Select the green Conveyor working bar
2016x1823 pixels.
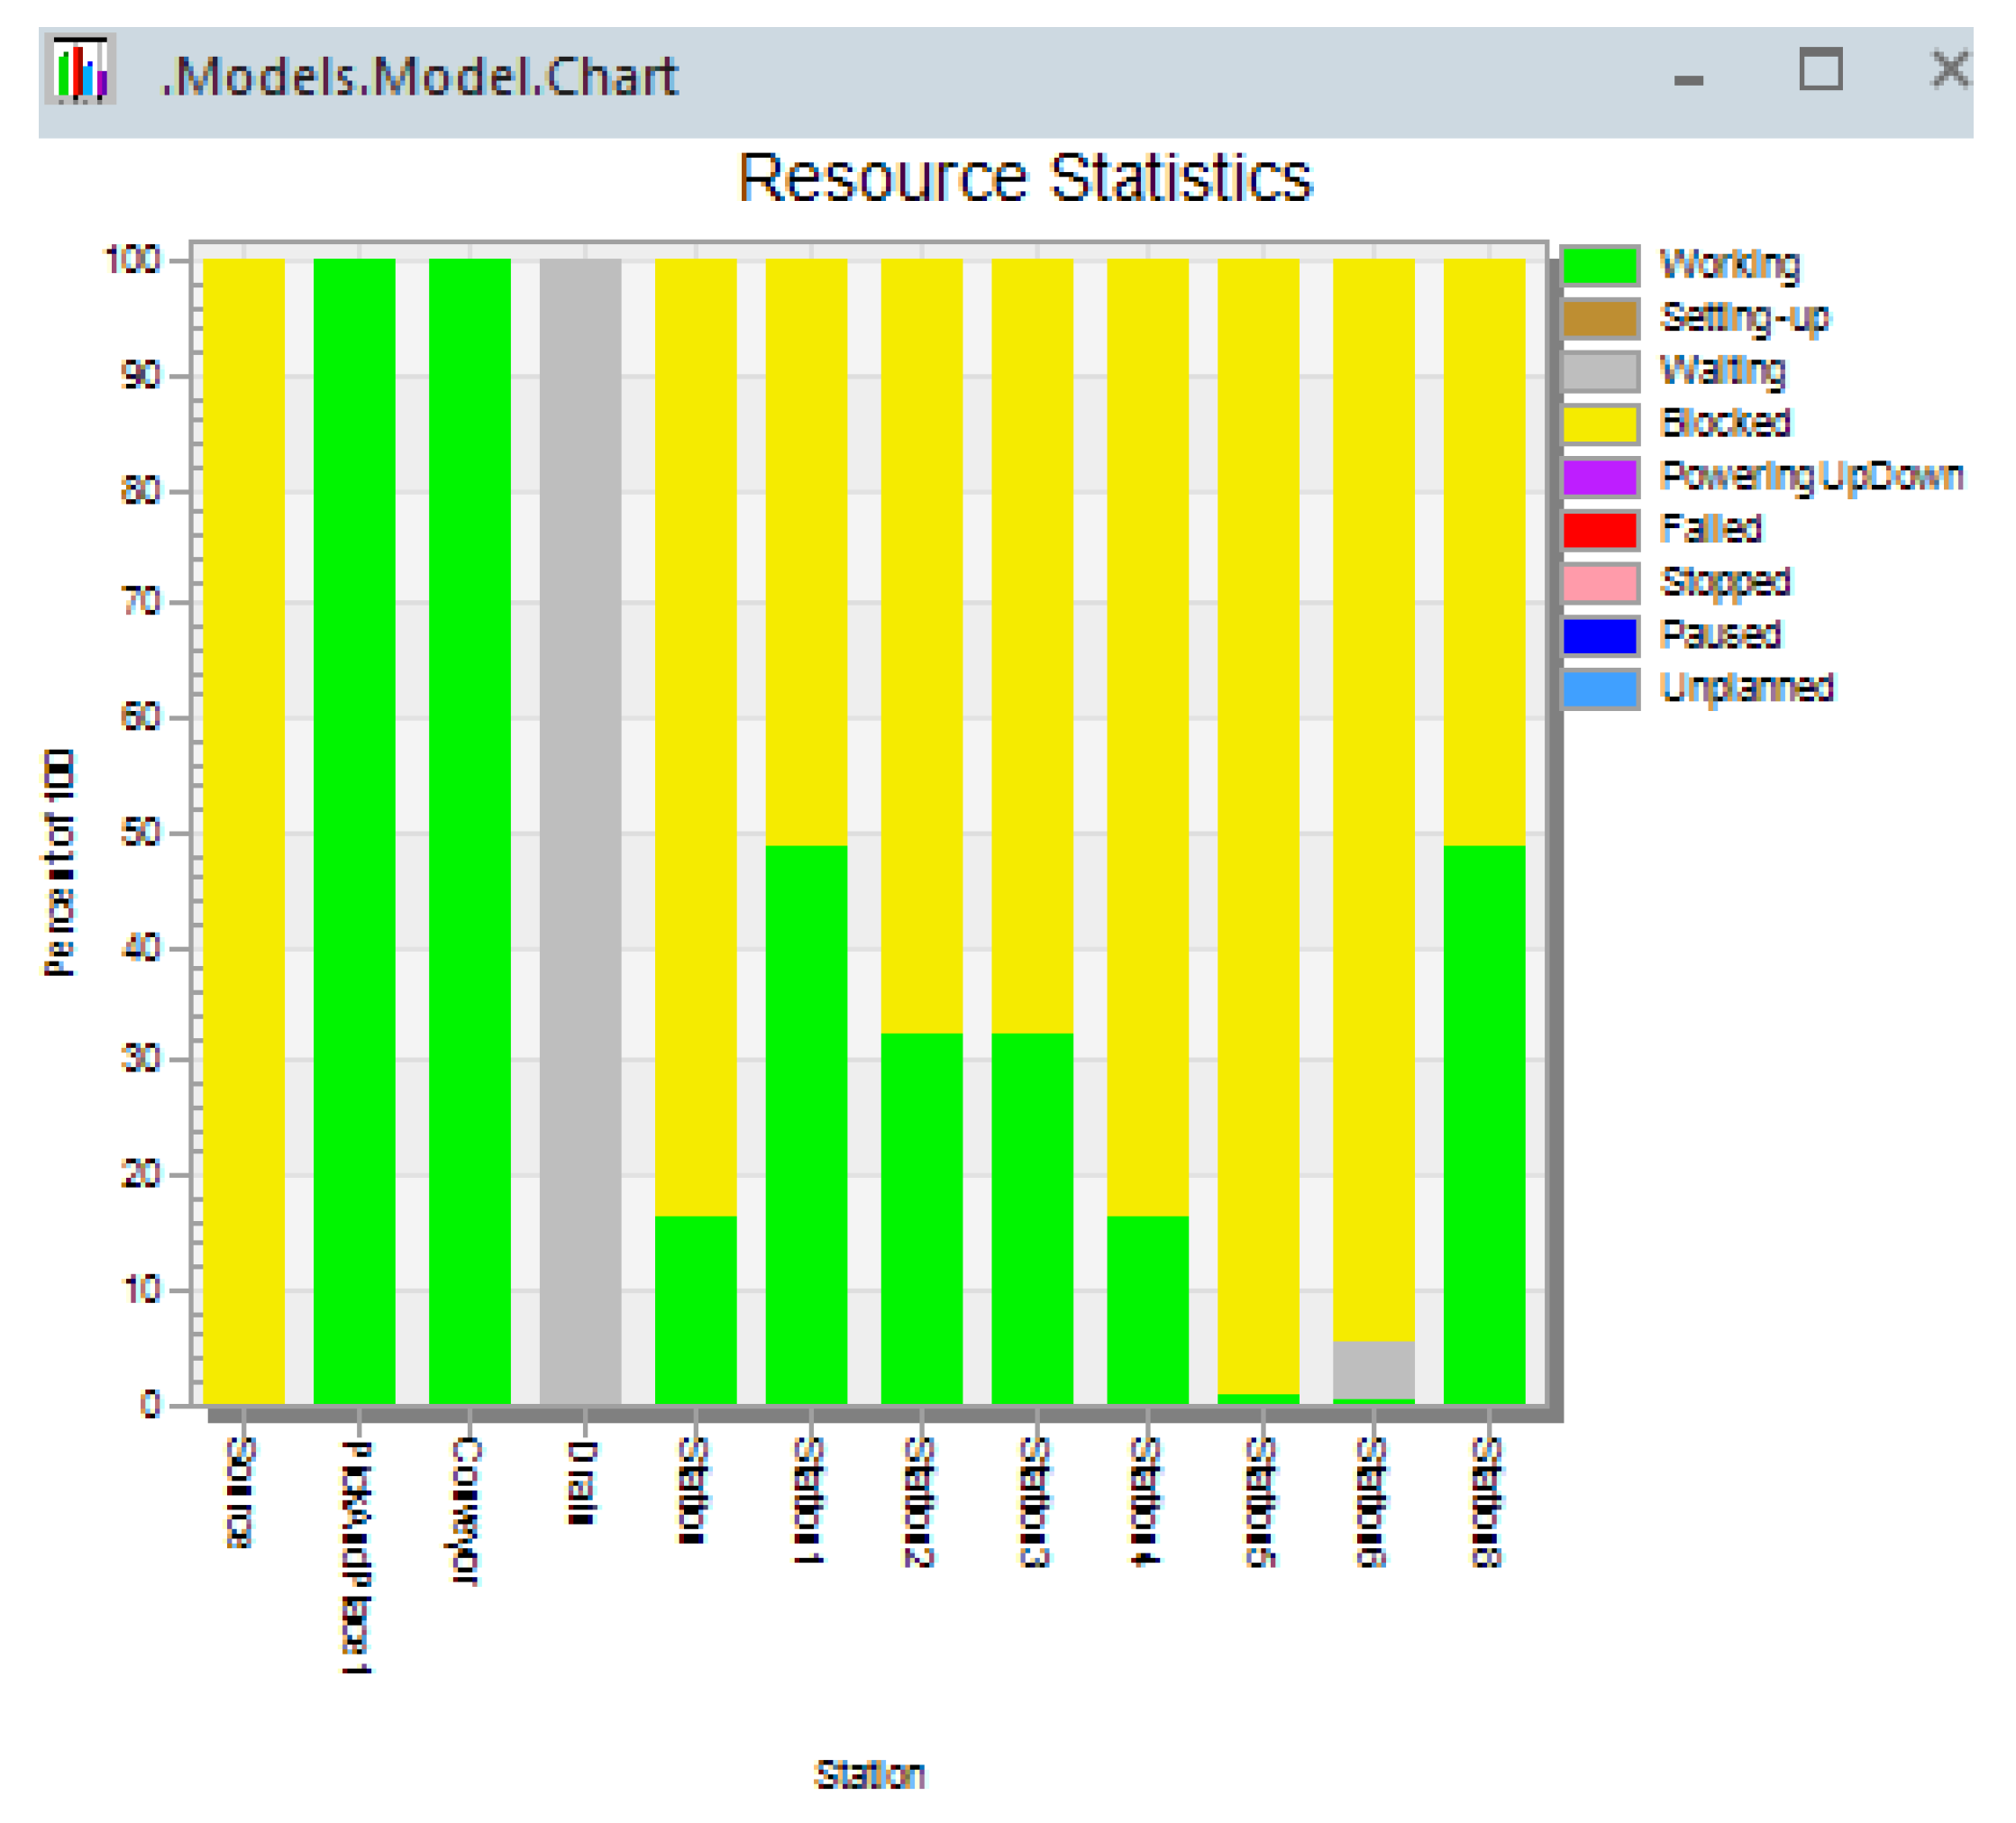click(x=469, y=830)
